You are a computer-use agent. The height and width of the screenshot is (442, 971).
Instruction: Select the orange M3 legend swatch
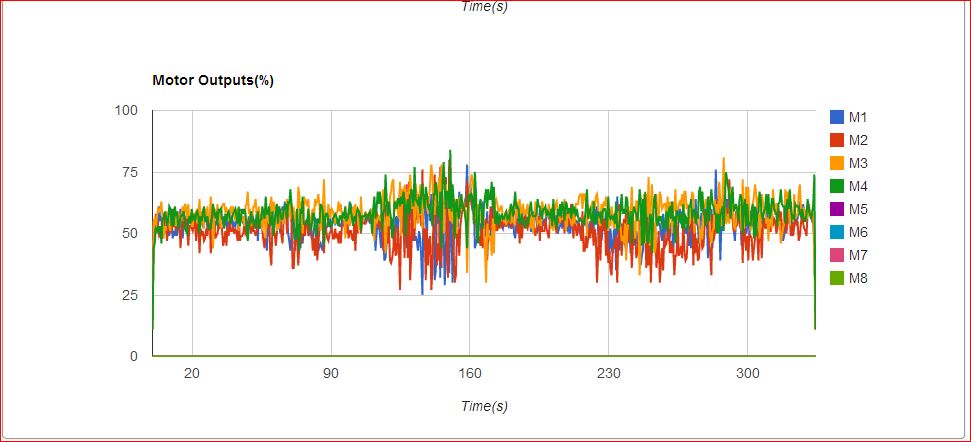837,163
